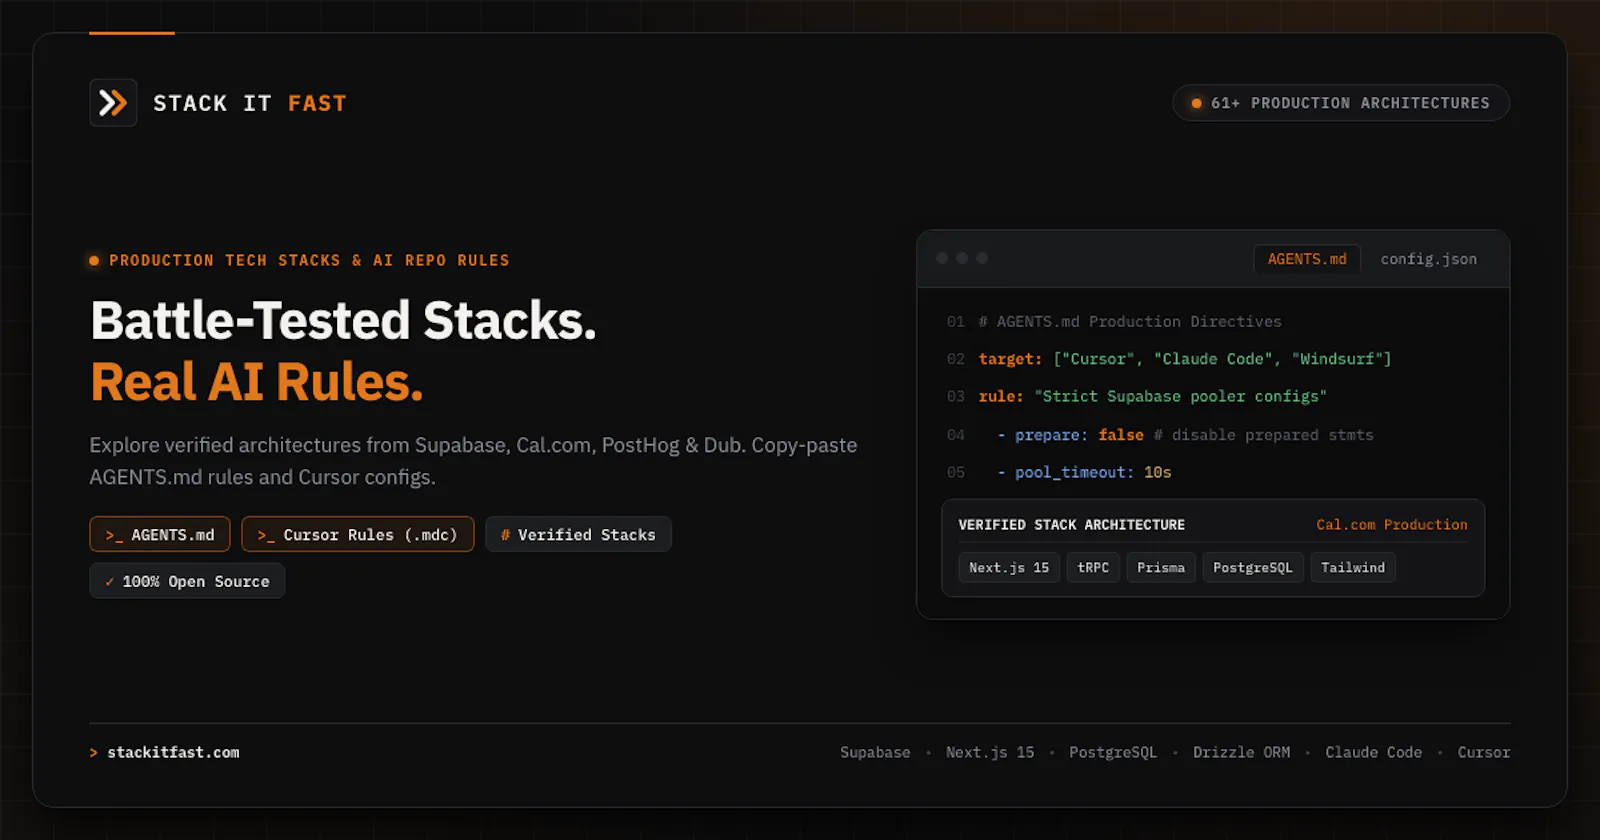
Task: Select the Next.js 15 stack chip
Action: [1009, 567]
